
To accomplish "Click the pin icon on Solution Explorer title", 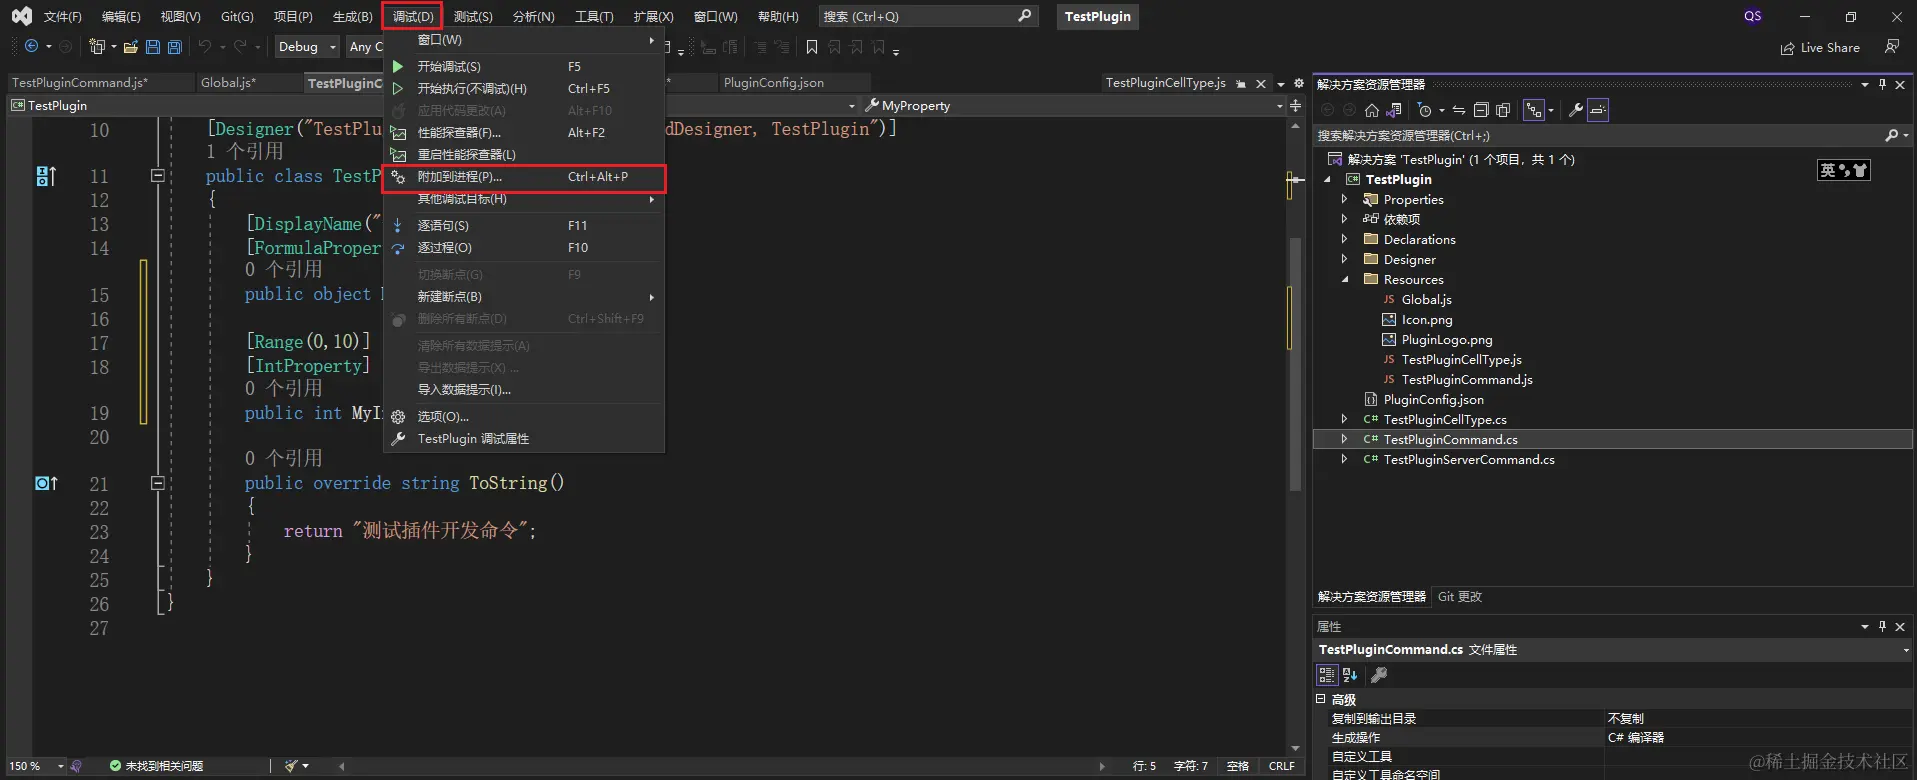I will tap(1882, 84).
